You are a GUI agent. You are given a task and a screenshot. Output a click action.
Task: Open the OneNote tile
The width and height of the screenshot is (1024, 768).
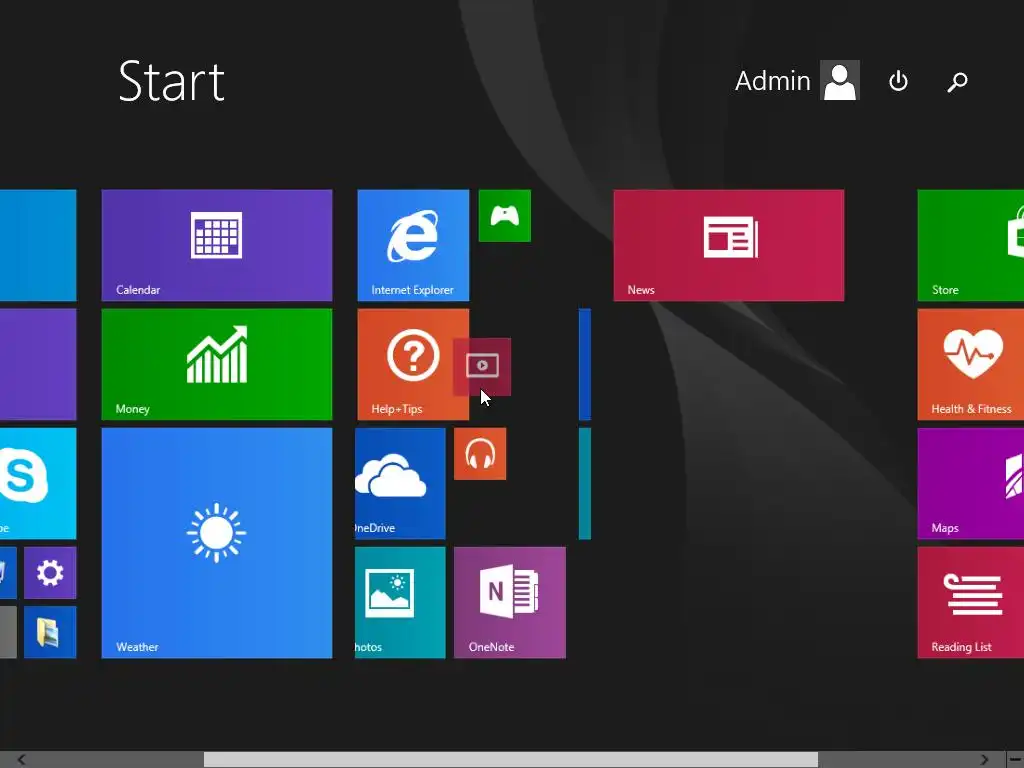tap(510, 603)
